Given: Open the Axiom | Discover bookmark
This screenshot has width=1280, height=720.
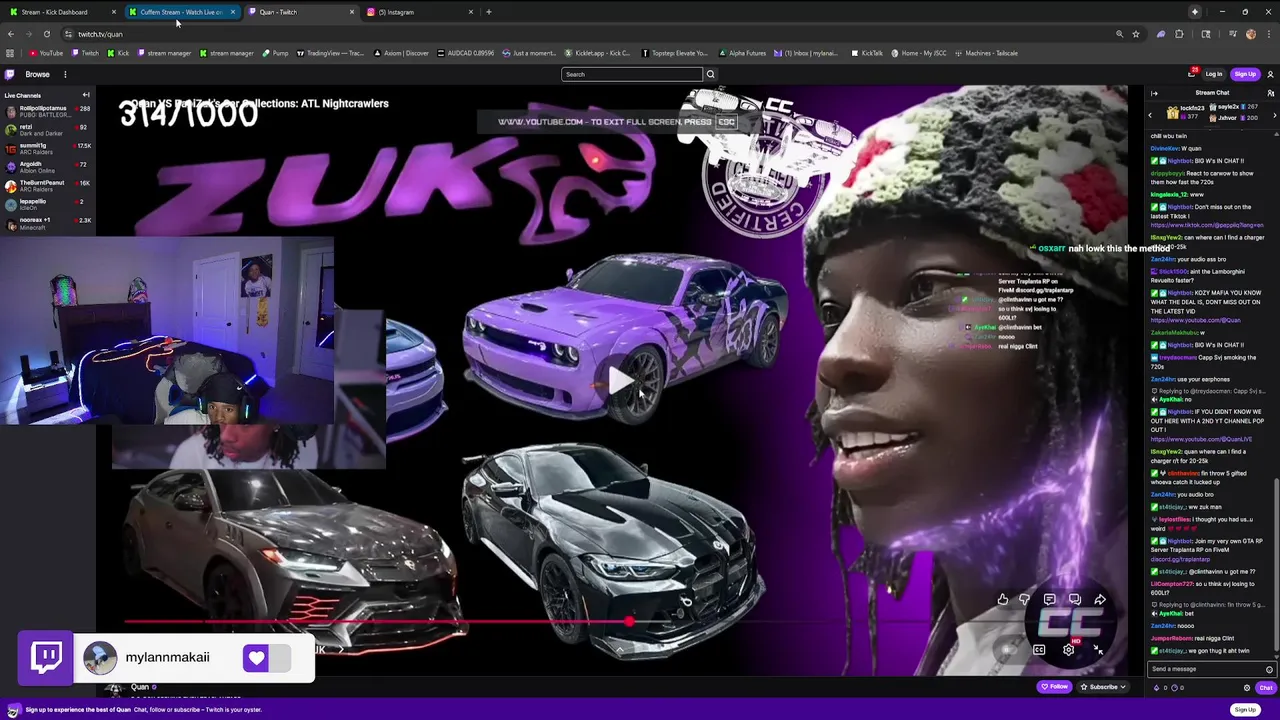Looking at the screenshot, I should (x=402, y=53).
